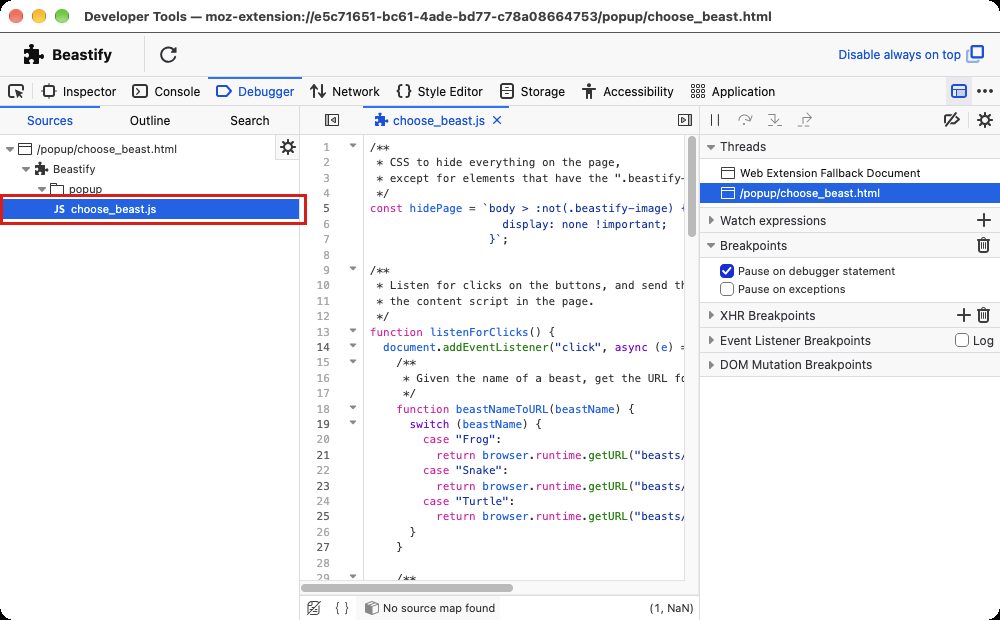Switch to the Sources tab

50,121
